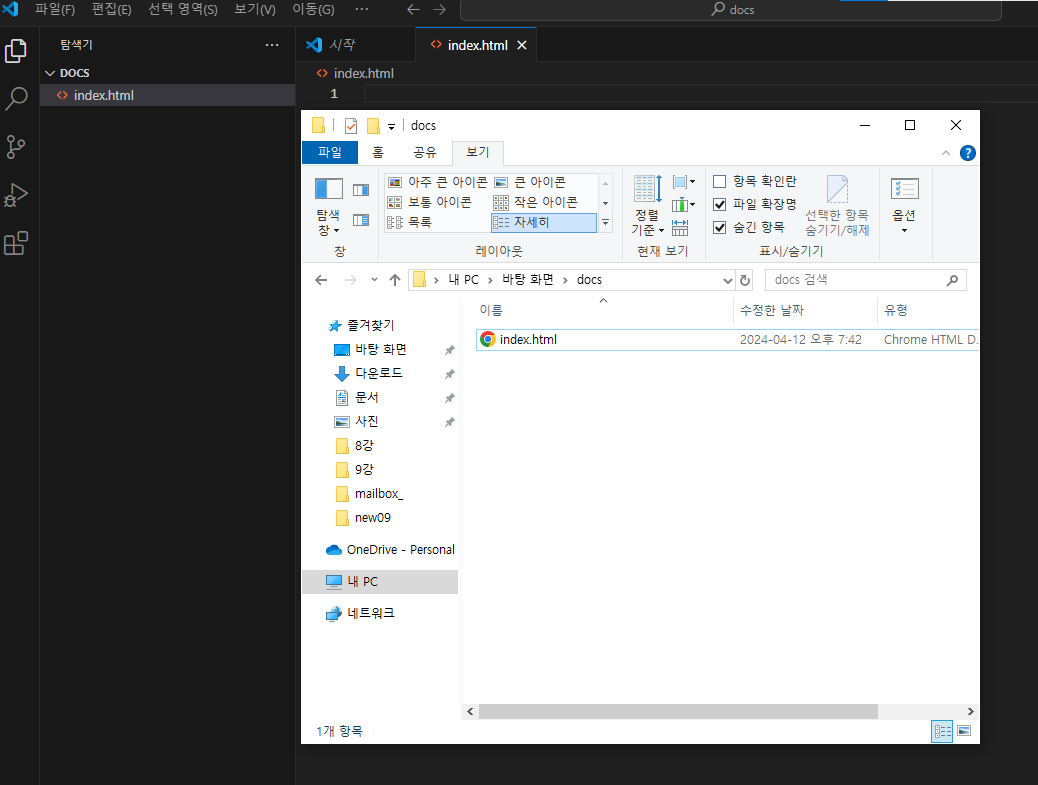Open customize quick access toolbar dropdown
This screenshot has width=1038, height=785.
pyautogui.click(x=391, y=126)
